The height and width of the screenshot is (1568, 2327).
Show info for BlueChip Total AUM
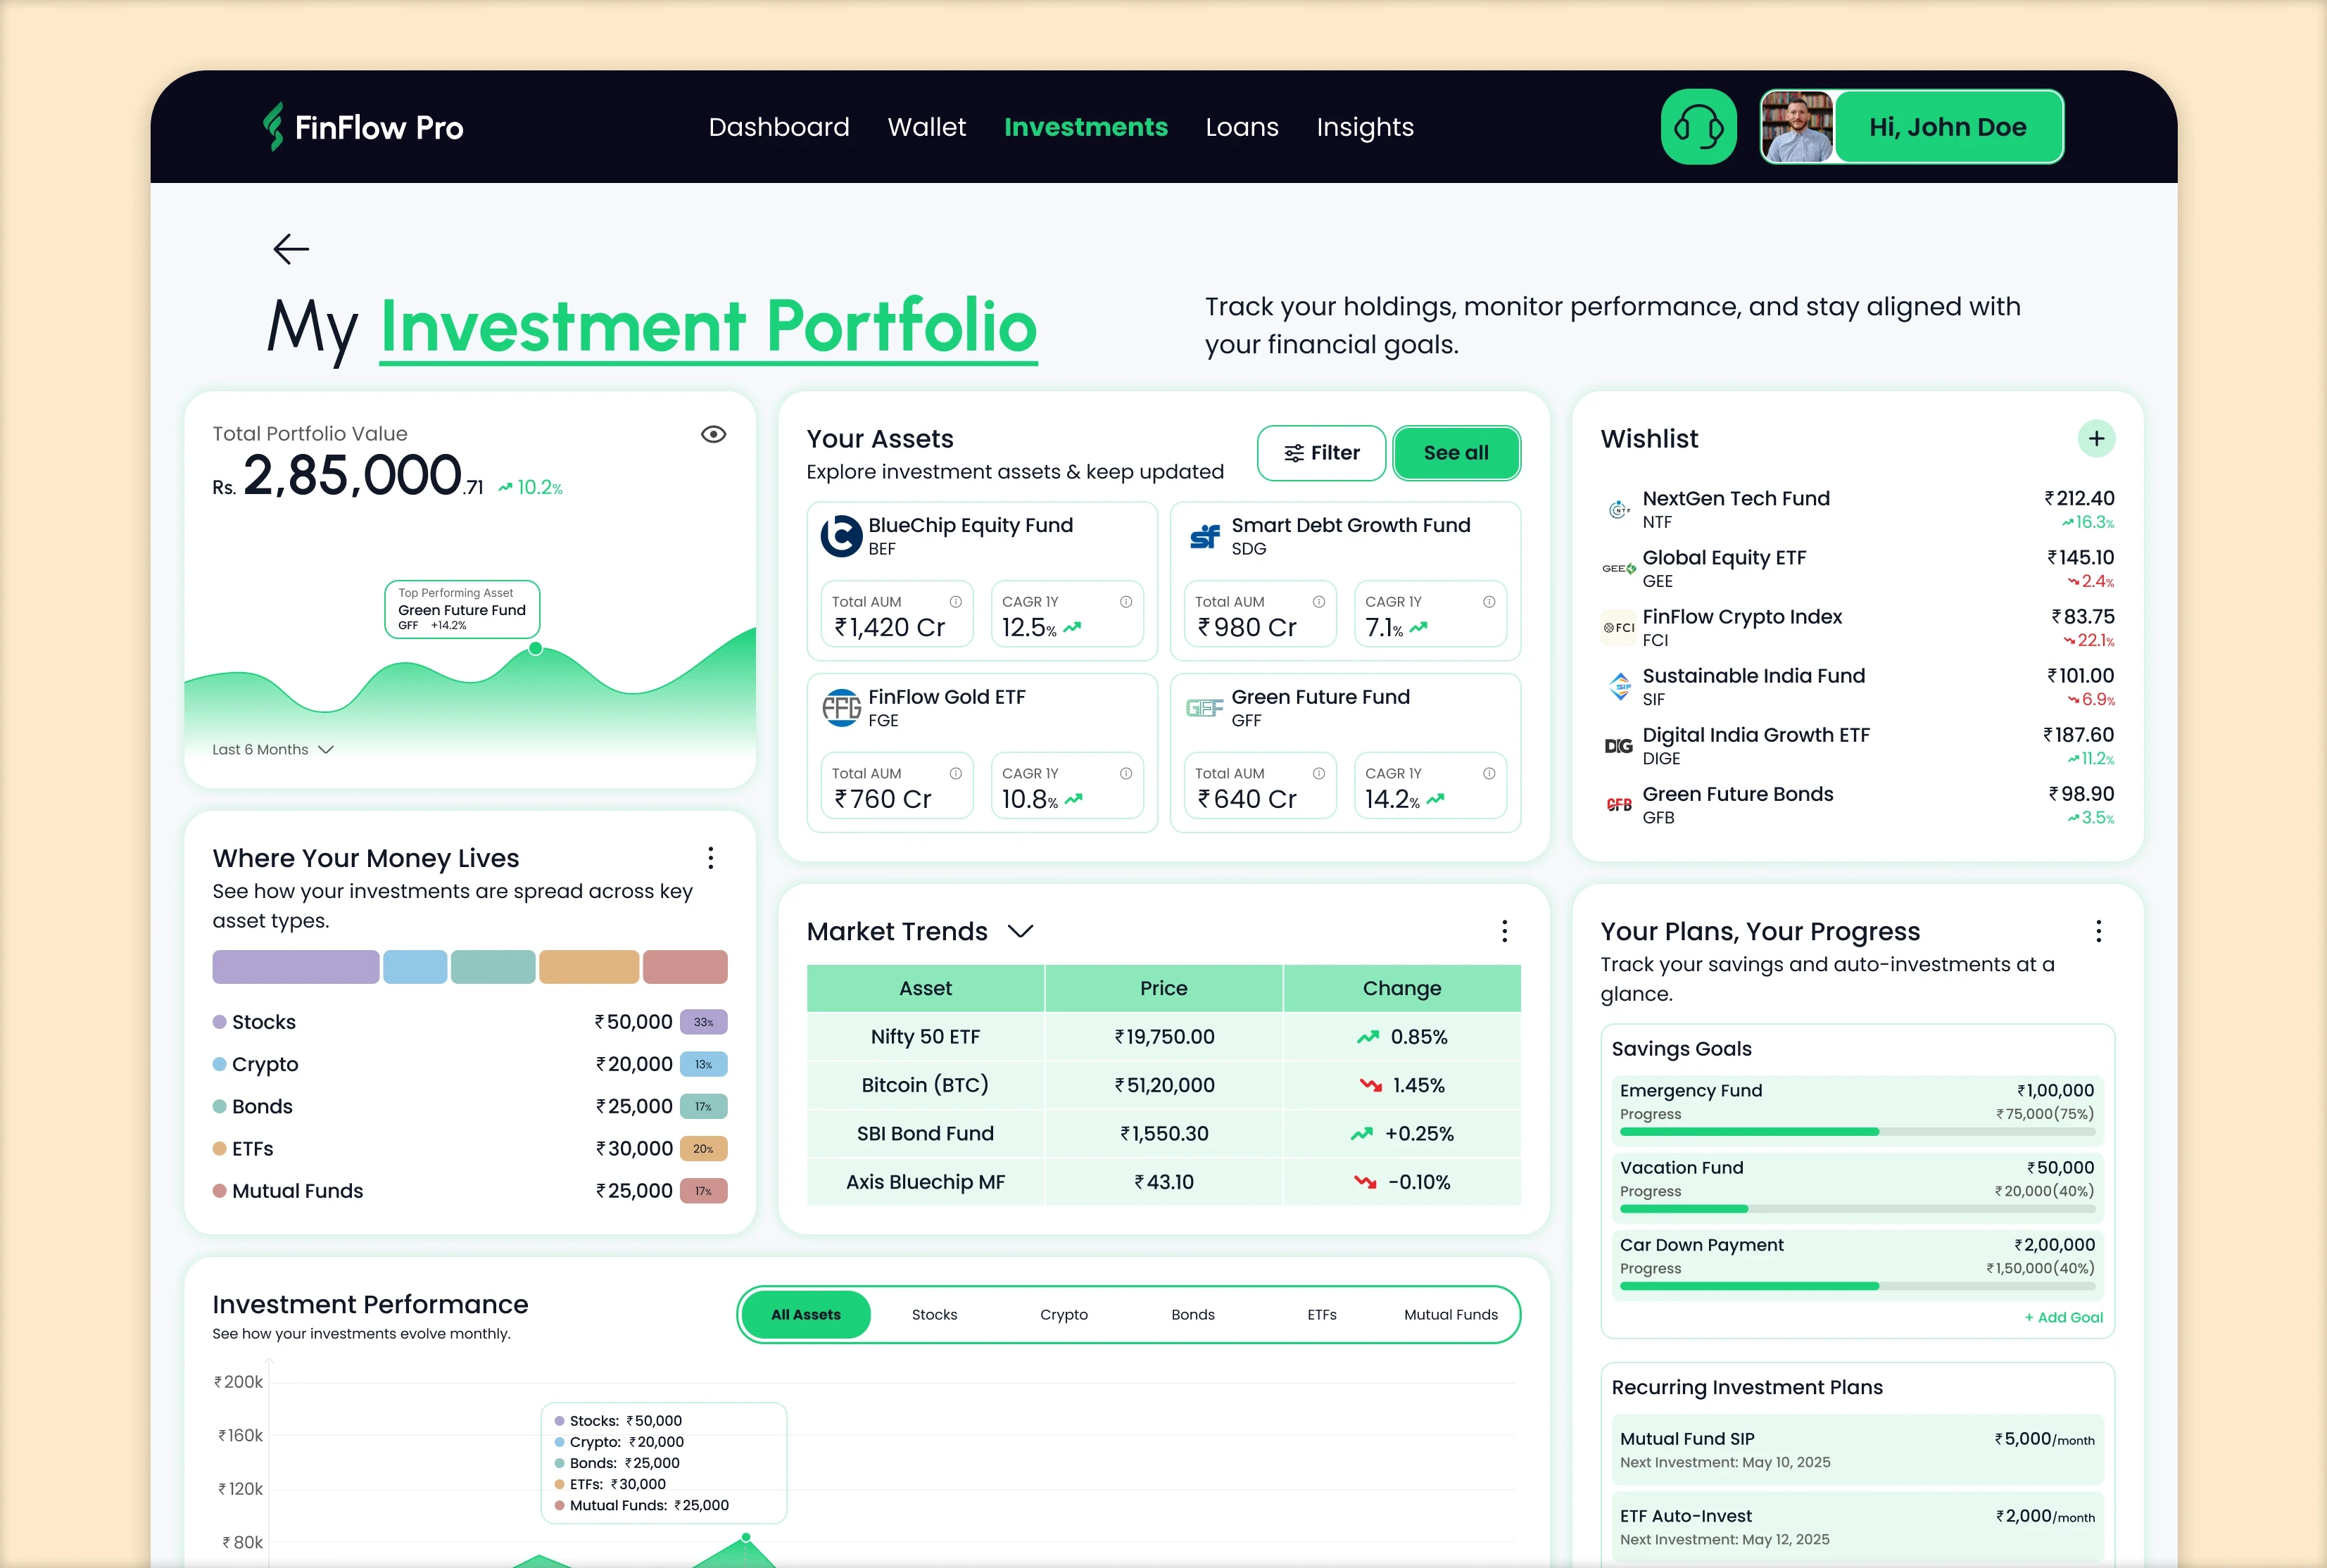click(955, 602)
